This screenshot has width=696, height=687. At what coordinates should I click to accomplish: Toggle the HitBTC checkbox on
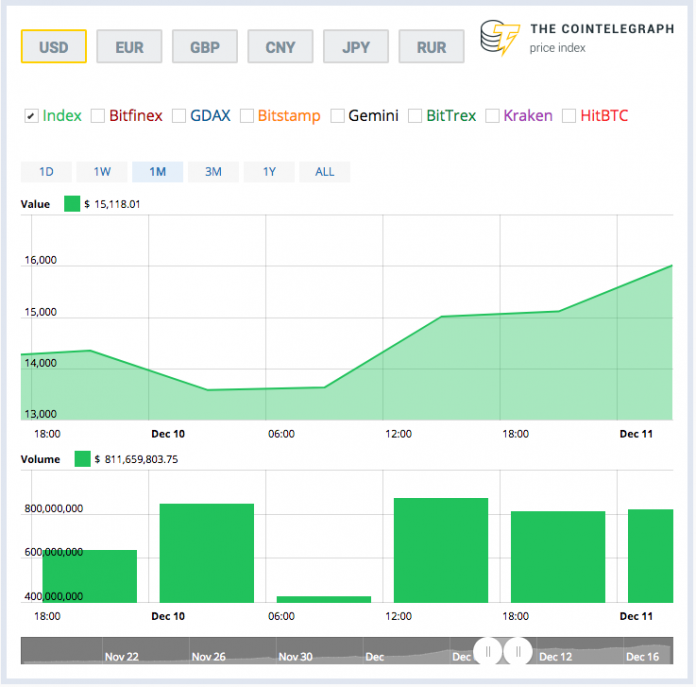[569, 116]
